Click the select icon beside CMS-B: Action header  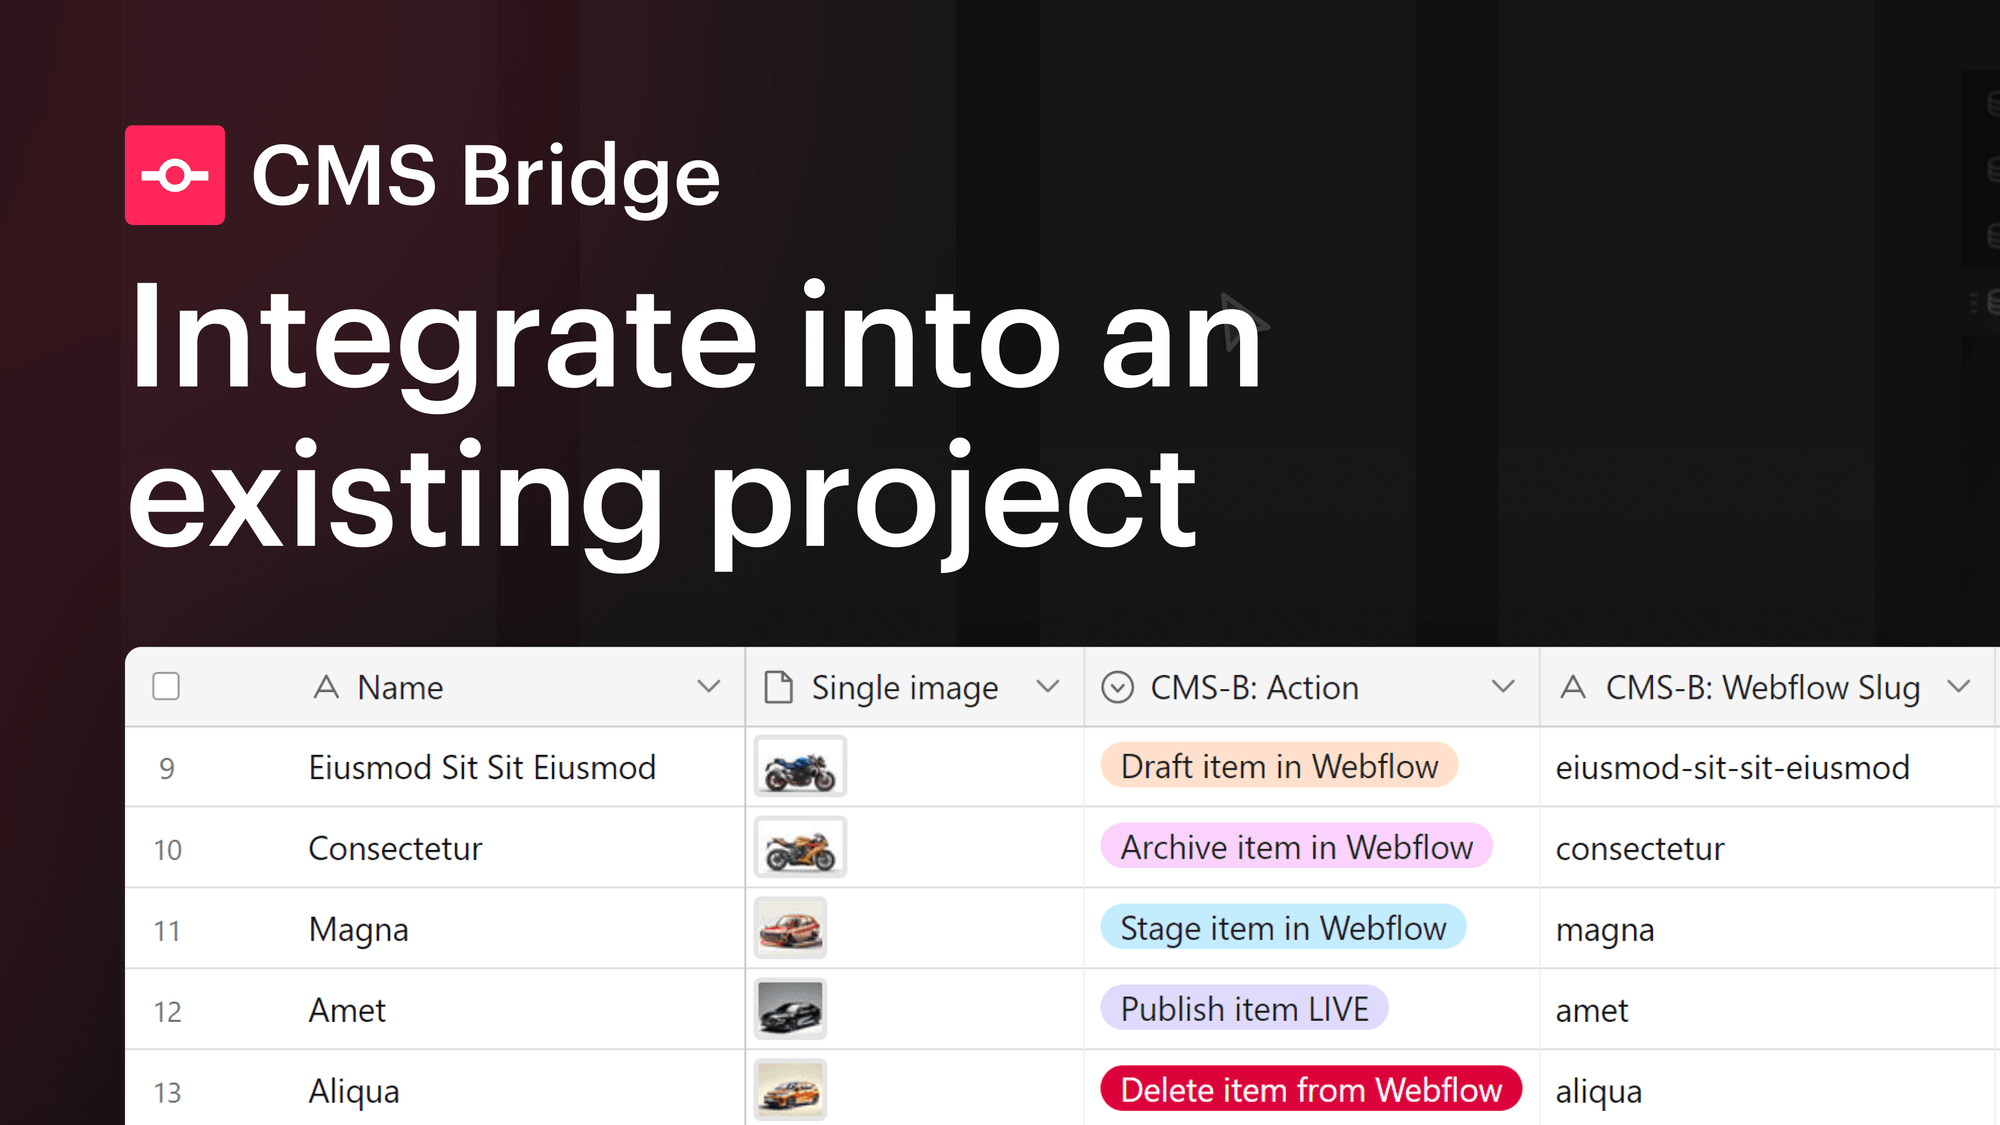pyautogui.click(x=1117, y=687)
